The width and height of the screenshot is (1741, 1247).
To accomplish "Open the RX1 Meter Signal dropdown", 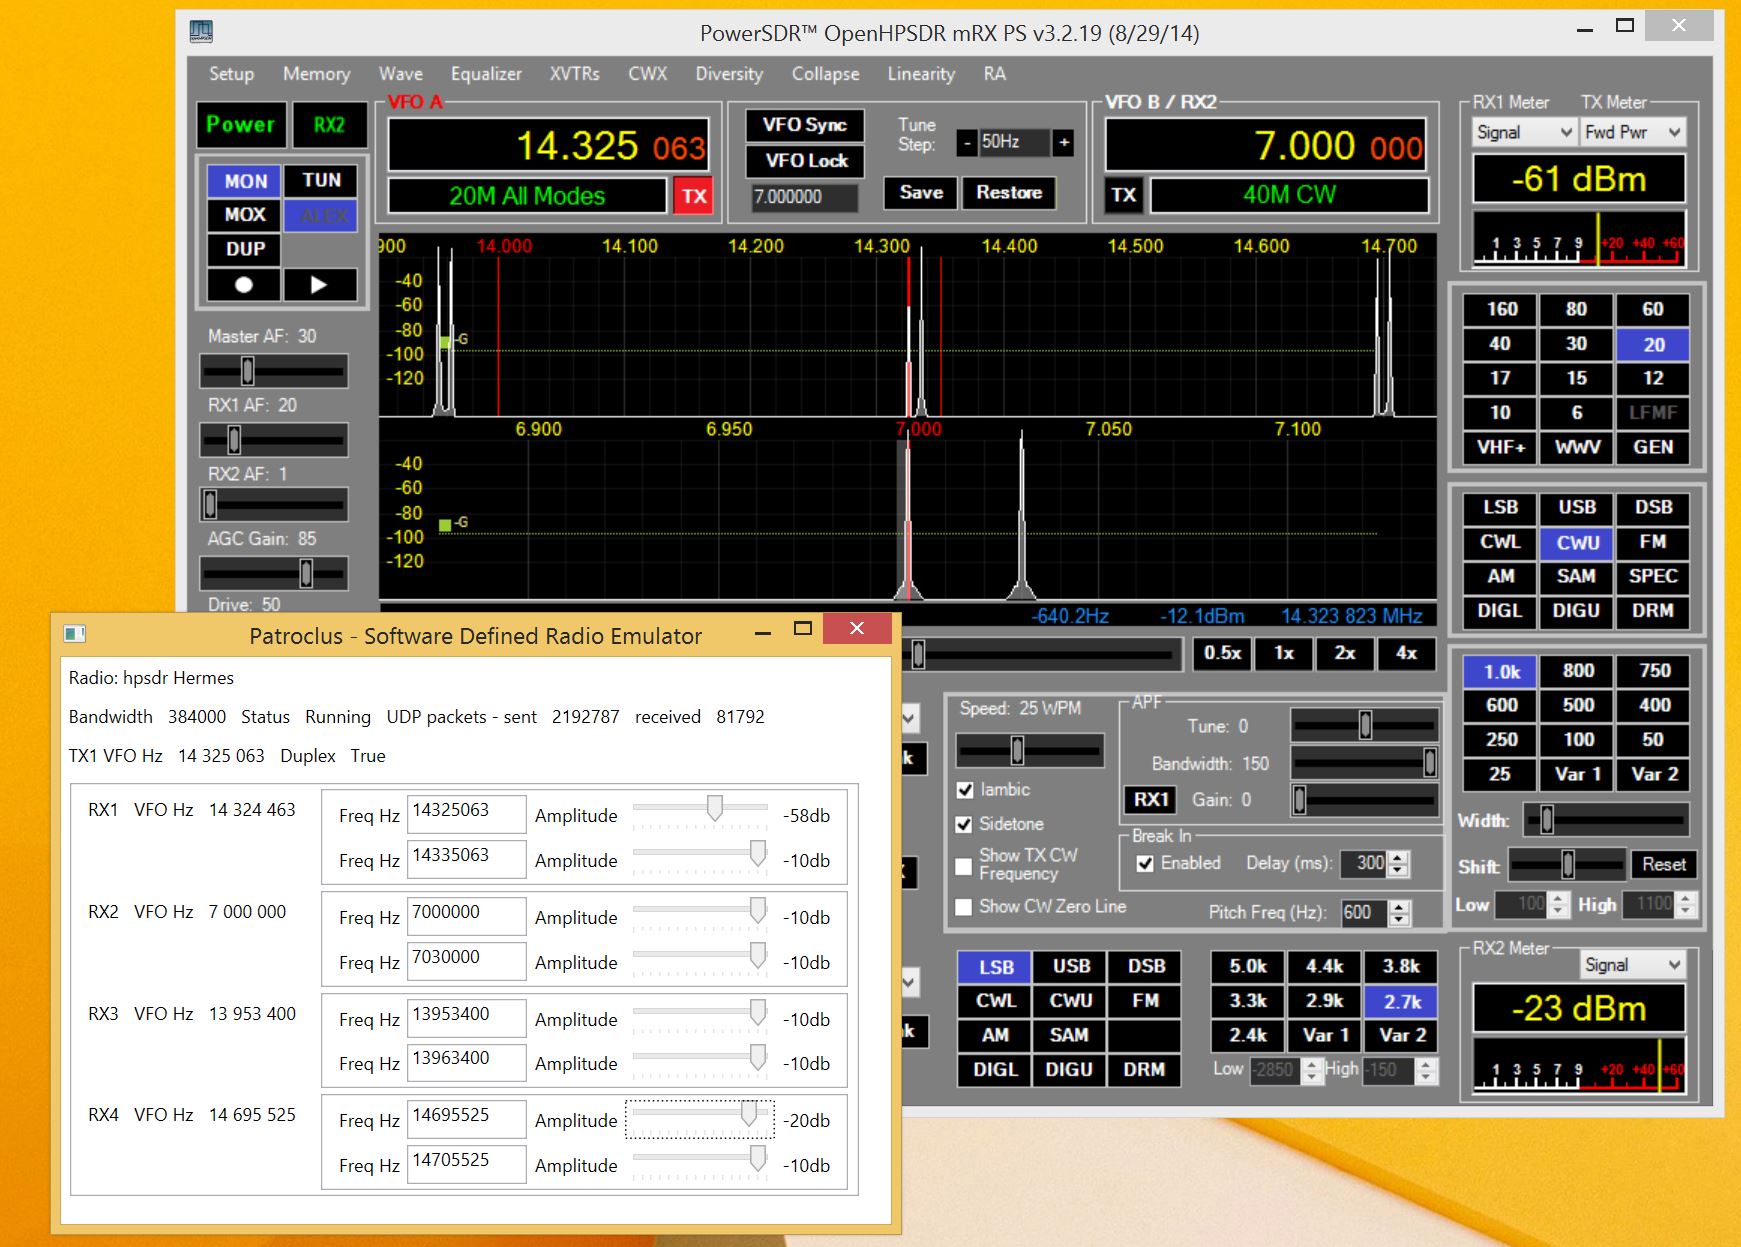I will point(1524,132).
